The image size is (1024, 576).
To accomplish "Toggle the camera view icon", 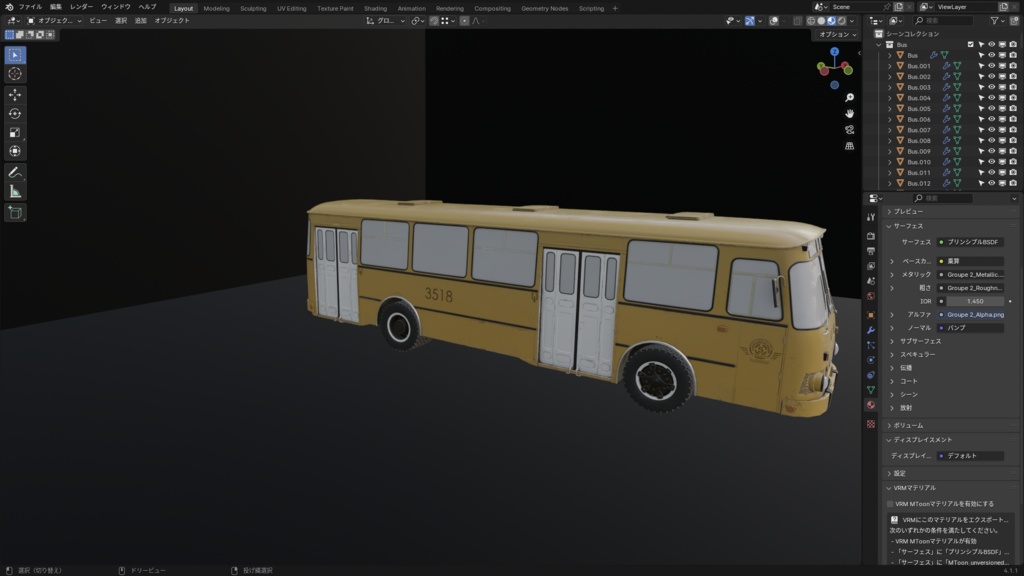I will 849,130.
